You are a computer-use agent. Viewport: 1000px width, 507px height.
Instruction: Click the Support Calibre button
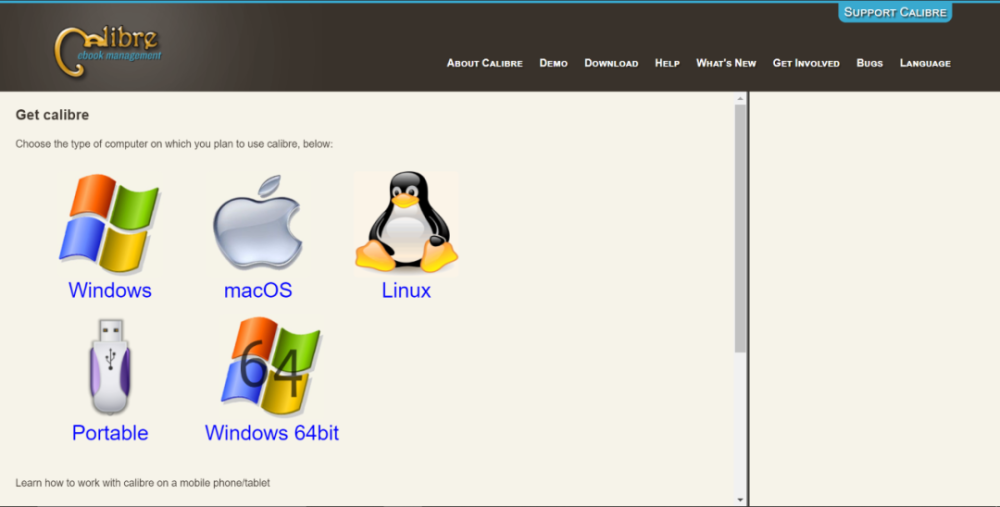(895, 12)
